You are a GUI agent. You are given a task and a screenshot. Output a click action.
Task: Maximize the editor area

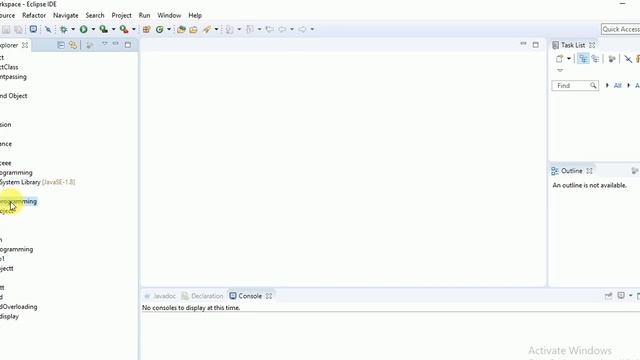(536, 45)
